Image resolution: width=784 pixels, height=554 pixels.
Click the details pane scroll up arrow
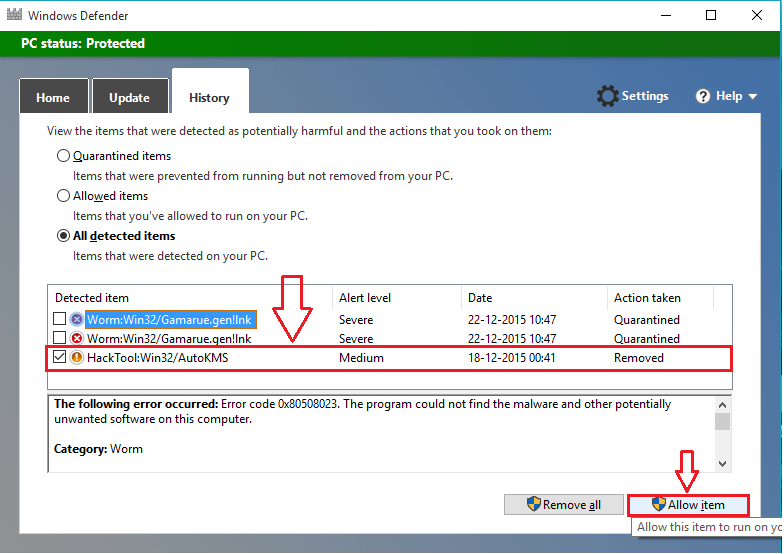coord(722,404)
